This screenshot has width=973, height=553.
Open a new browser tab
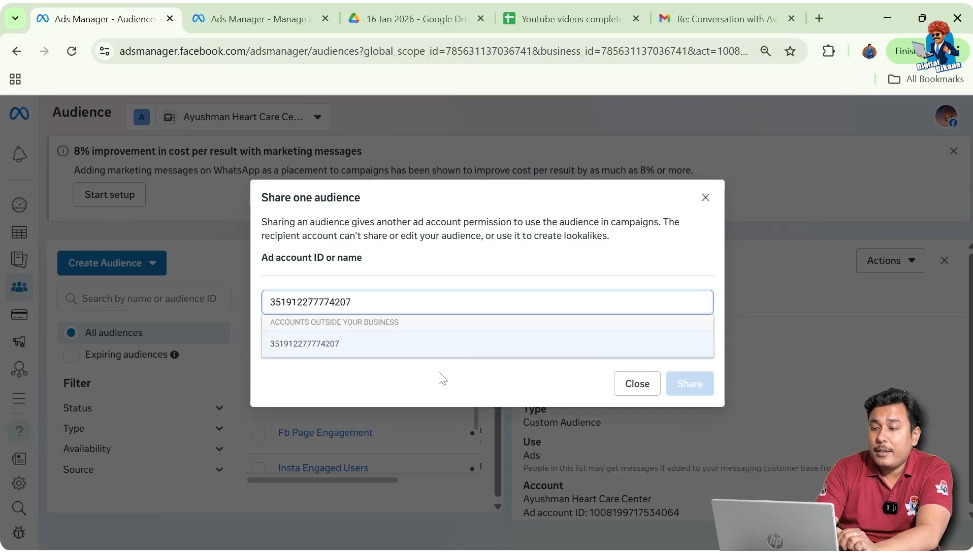click(818, 19)
